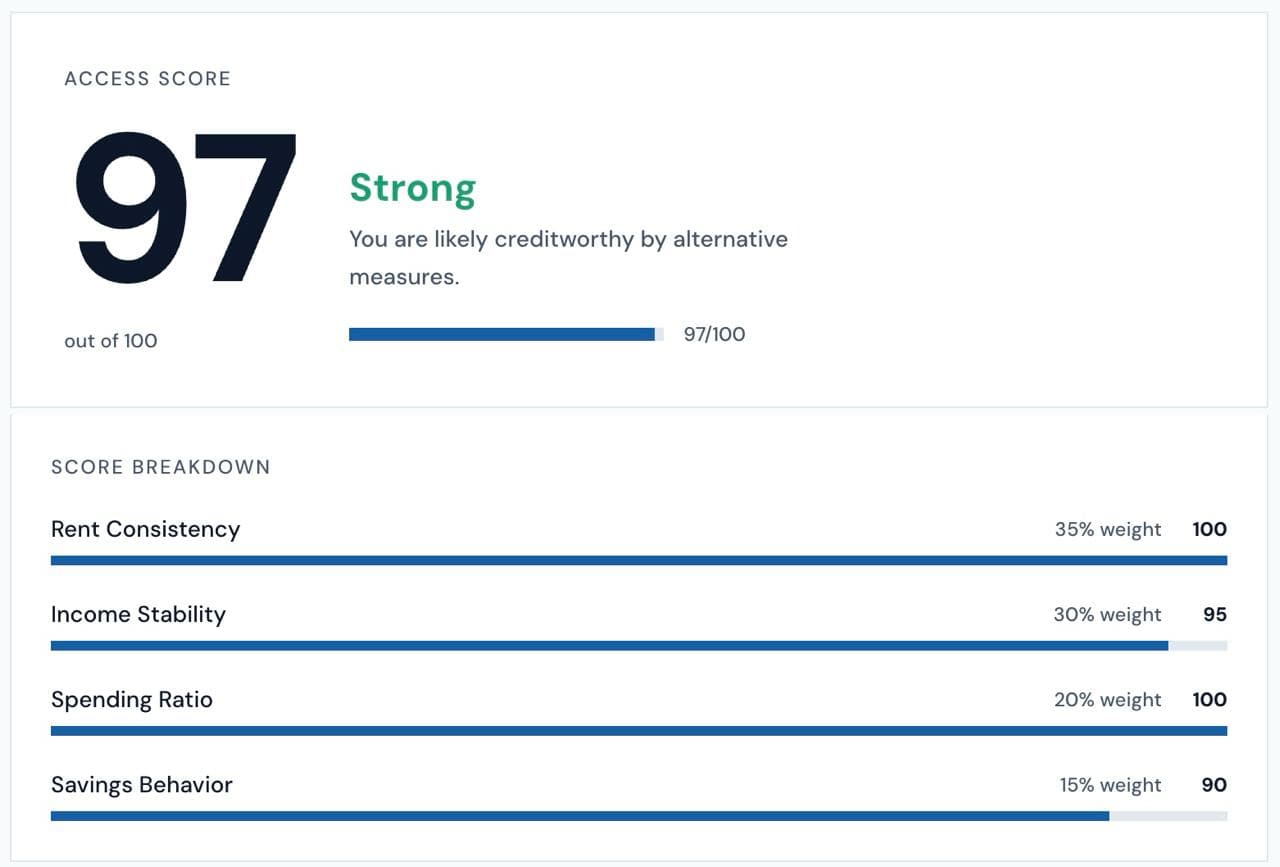
Task: Click the Income Stability row
Action: tap(138, 614)
